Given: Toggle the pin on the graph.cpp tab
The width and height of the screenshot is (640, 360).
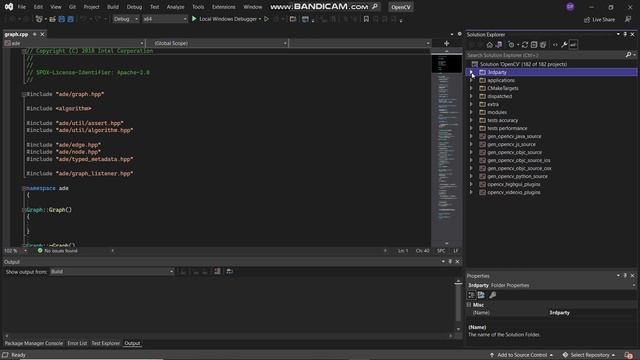Looking at the screenshot, I should coord(35,34).
